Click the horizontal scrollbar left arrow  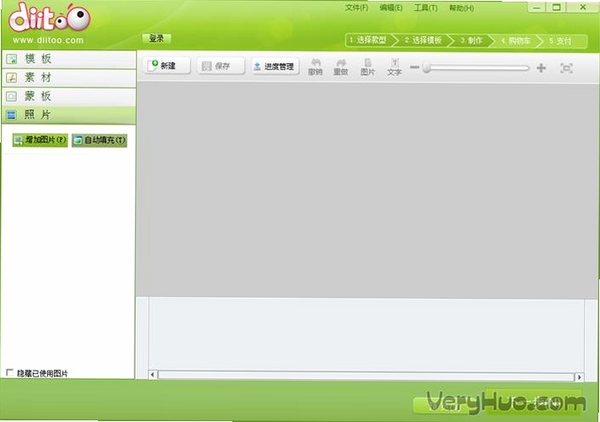(x=153, y=374)
